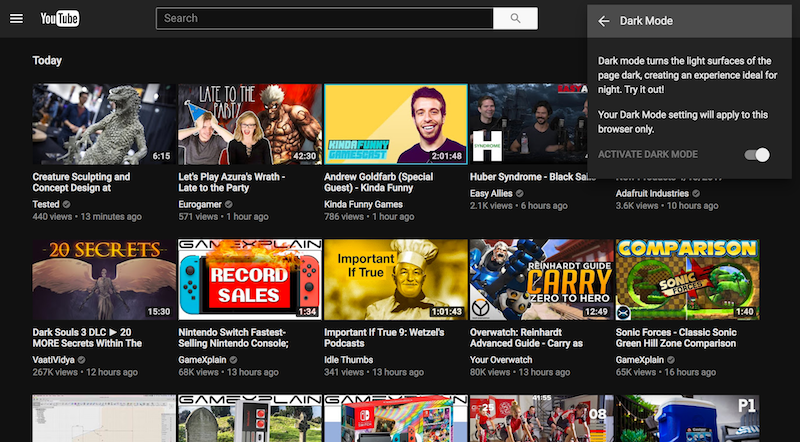Screen dimensions: 800x442
Task: Click verified badge beside Adafruit Industries
Action: [x=696, y=193]
